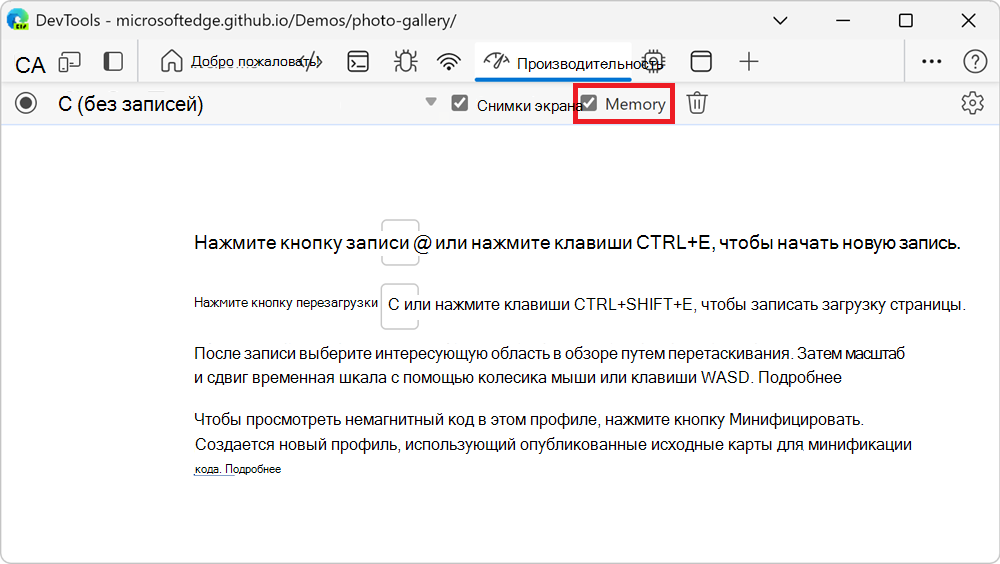This screenshot has width=1000, height=564.
Task: Click the record @ button in instructions
Action: pos(400,242)
